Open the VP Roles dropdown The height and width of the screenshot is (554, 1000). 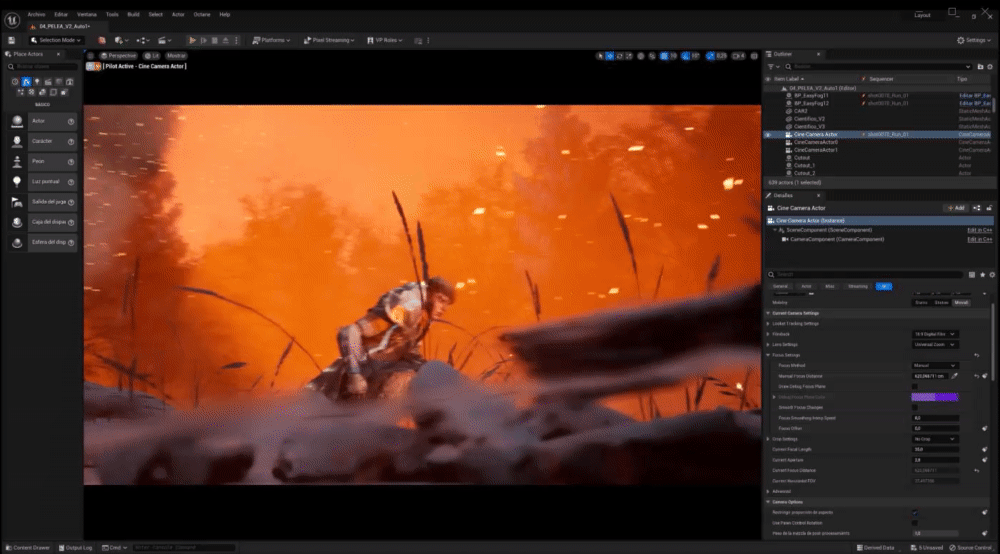pos(385,40)
